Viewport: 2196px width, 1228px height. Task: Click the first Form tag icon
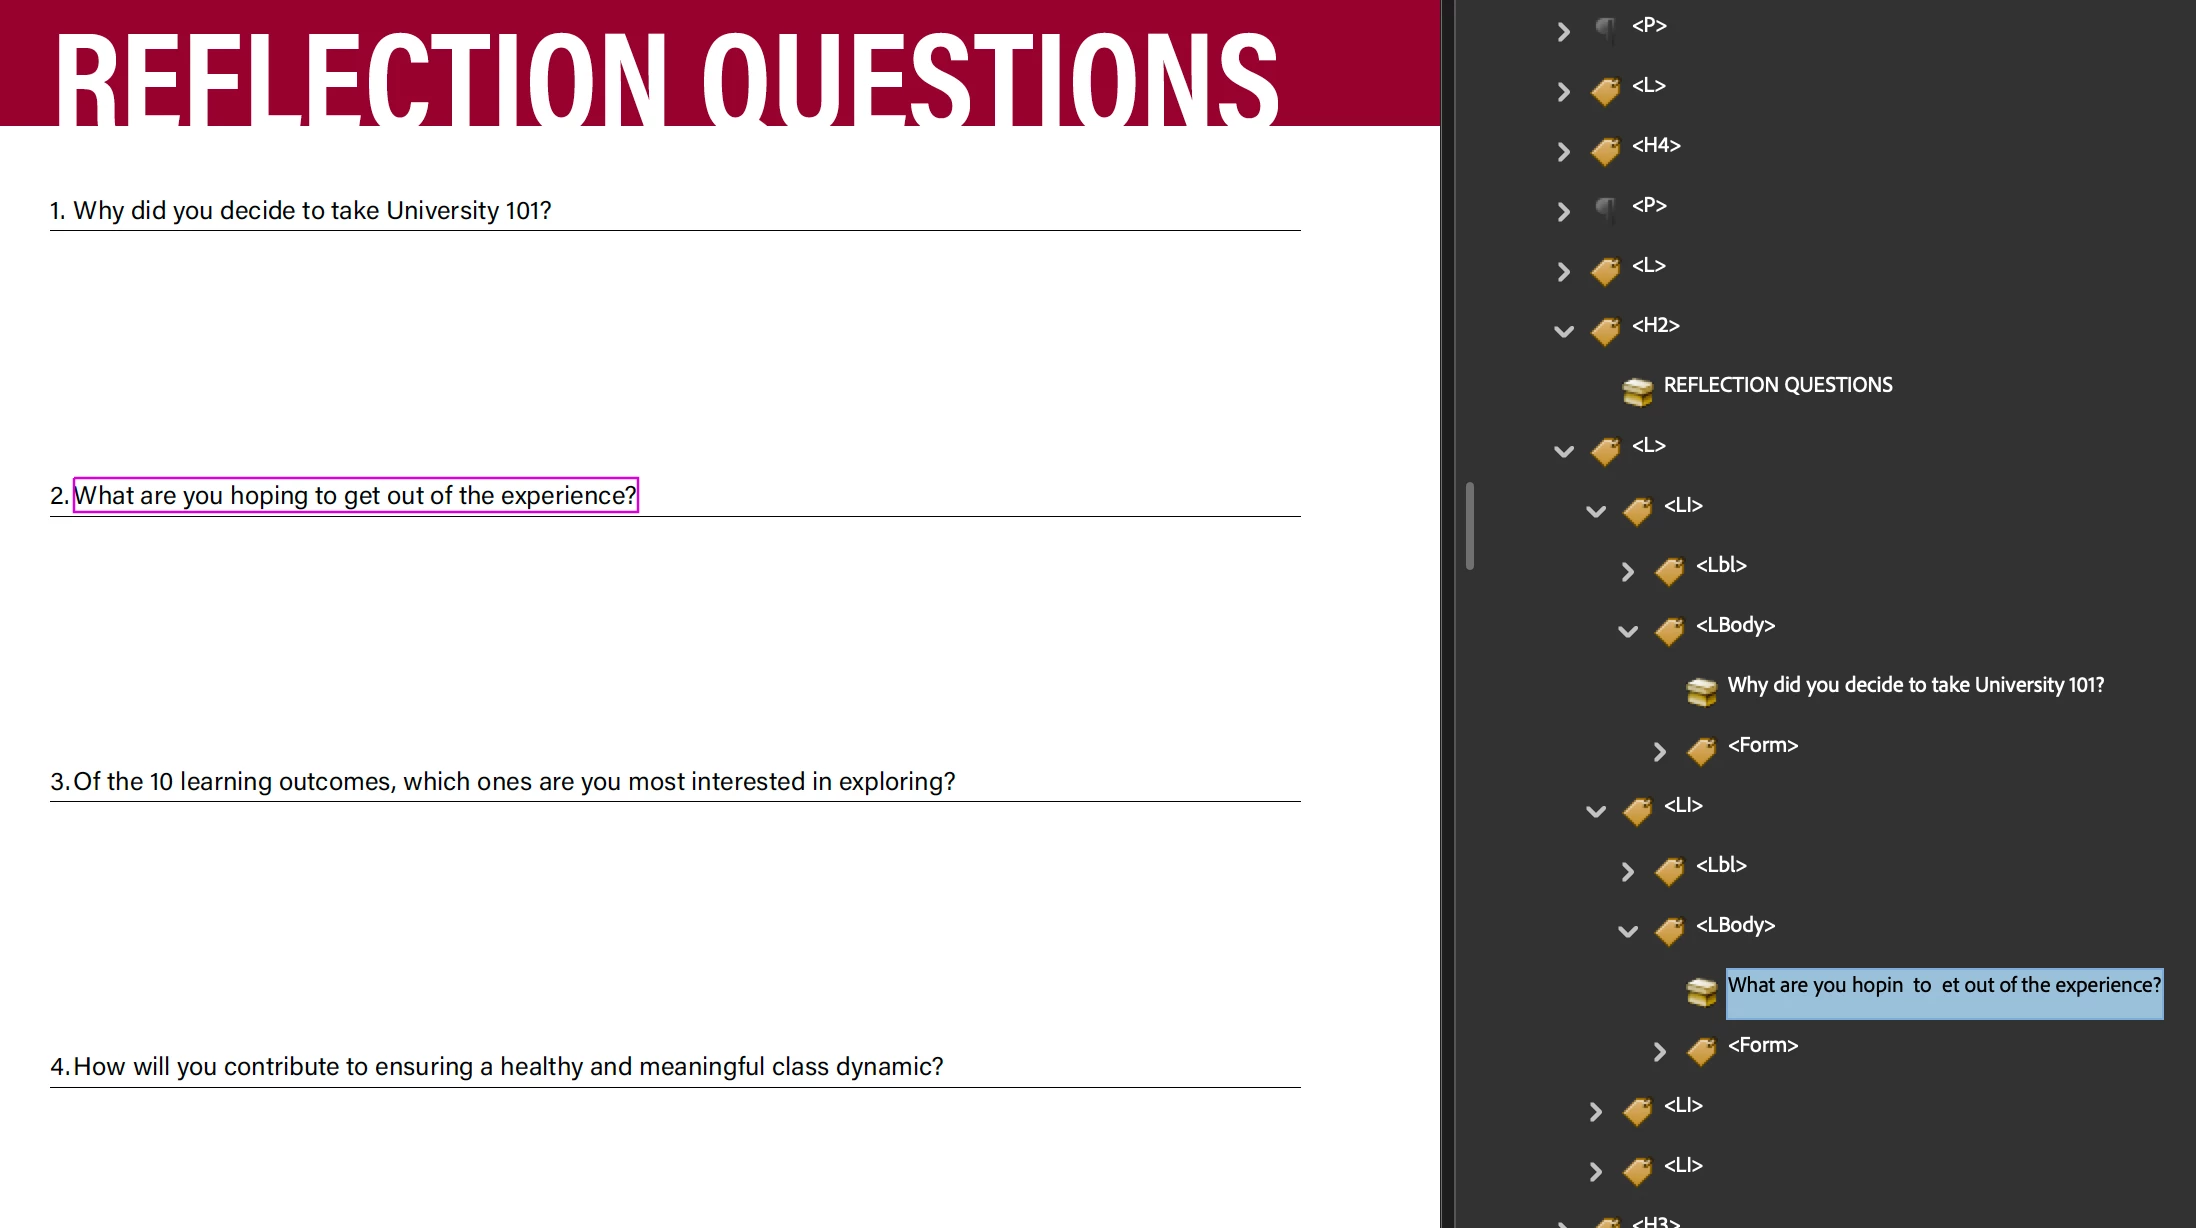(1702, 750)
